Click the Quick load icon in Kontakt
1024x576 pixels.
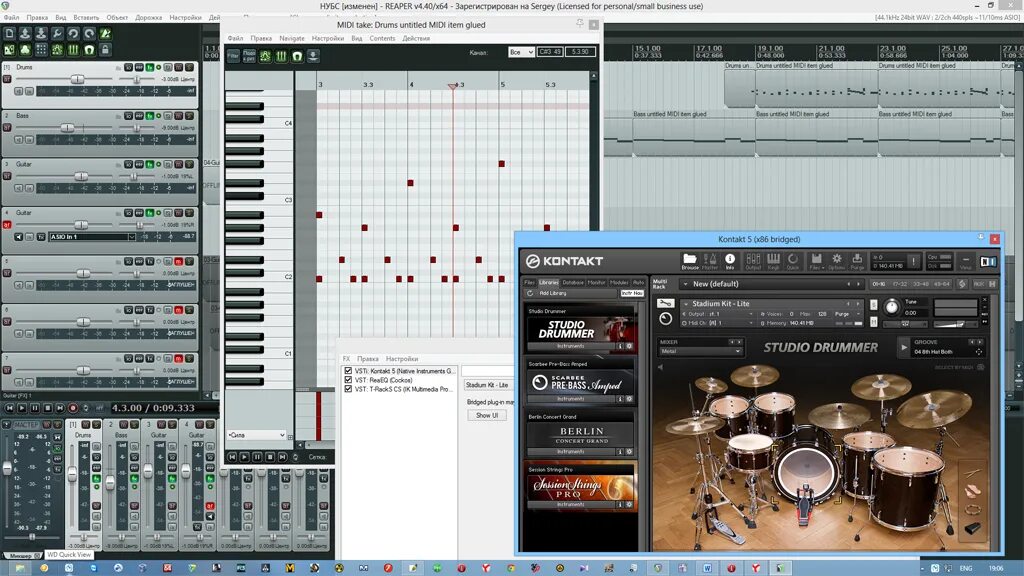click(x=793, y=261)
